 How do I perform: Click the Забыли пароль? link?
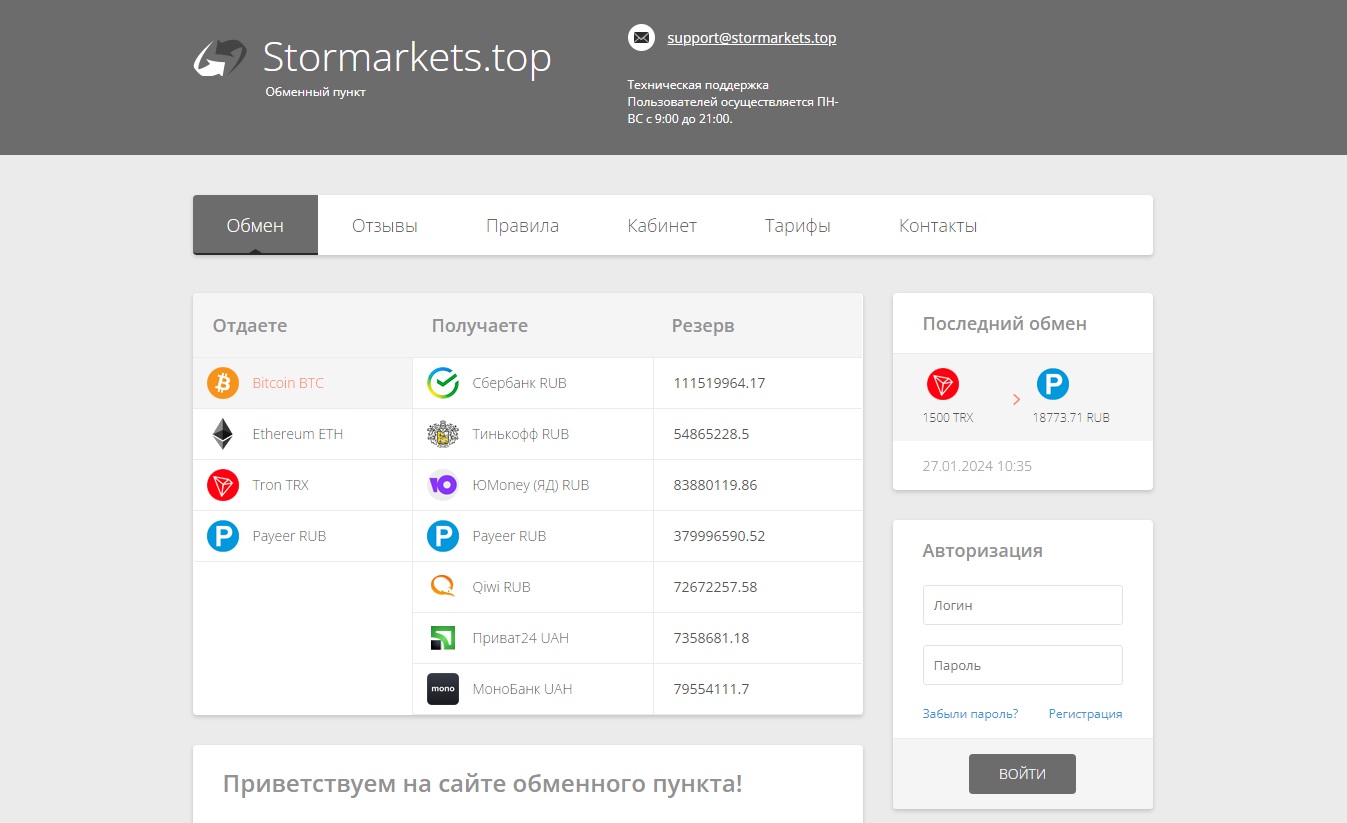[970, 714]
